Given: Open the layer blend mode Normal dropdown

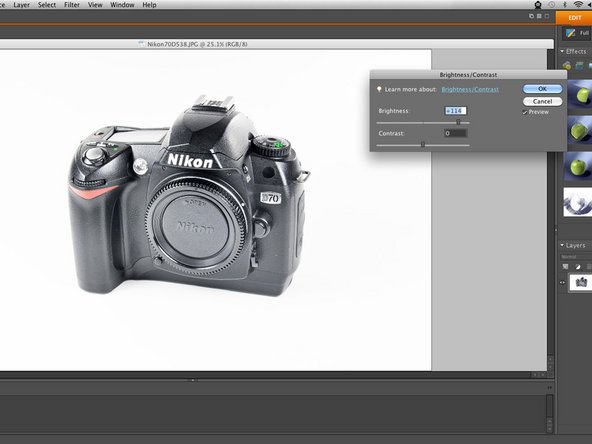Looking at the screenshot, I should [x=576, y=257].
